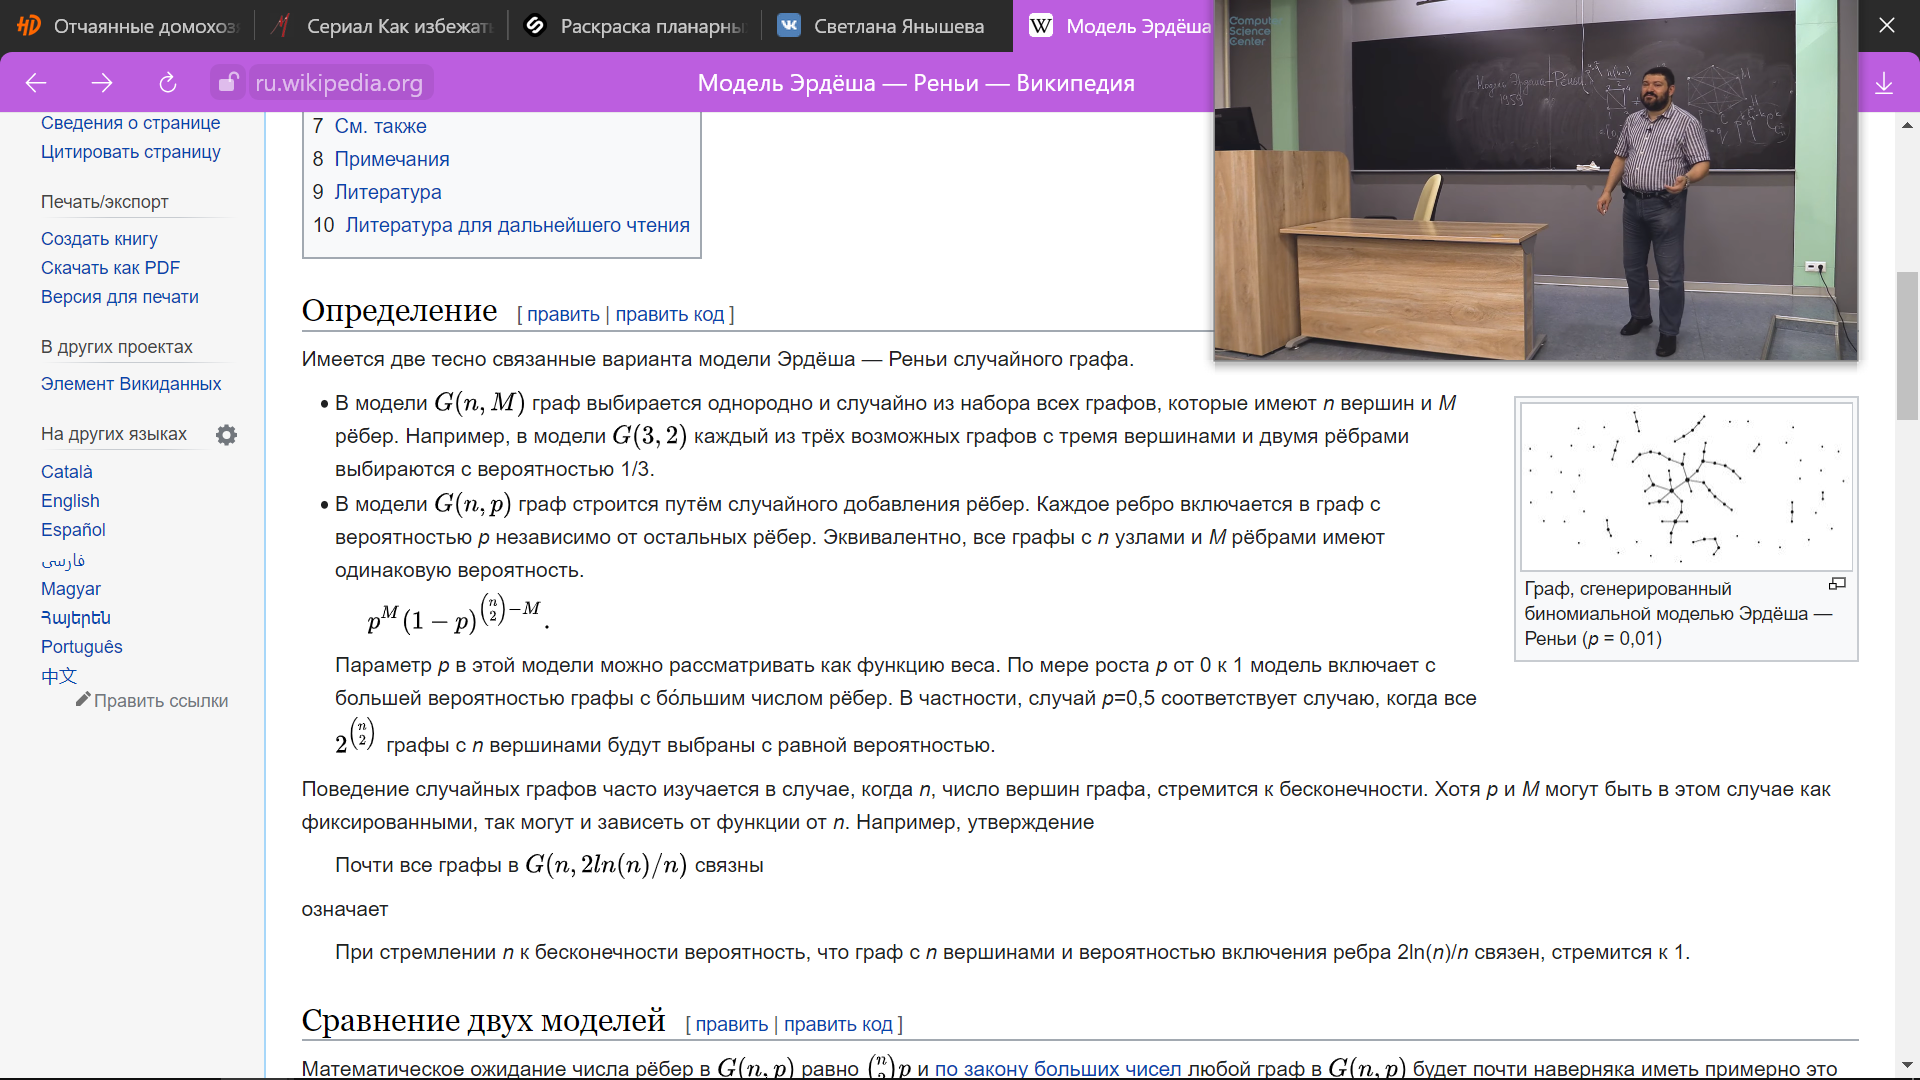This screenshot has width=1920, height=1080.
Task: Switch to the Отчаянные домохозяйки tab
Action: click(x=127, y=26)
